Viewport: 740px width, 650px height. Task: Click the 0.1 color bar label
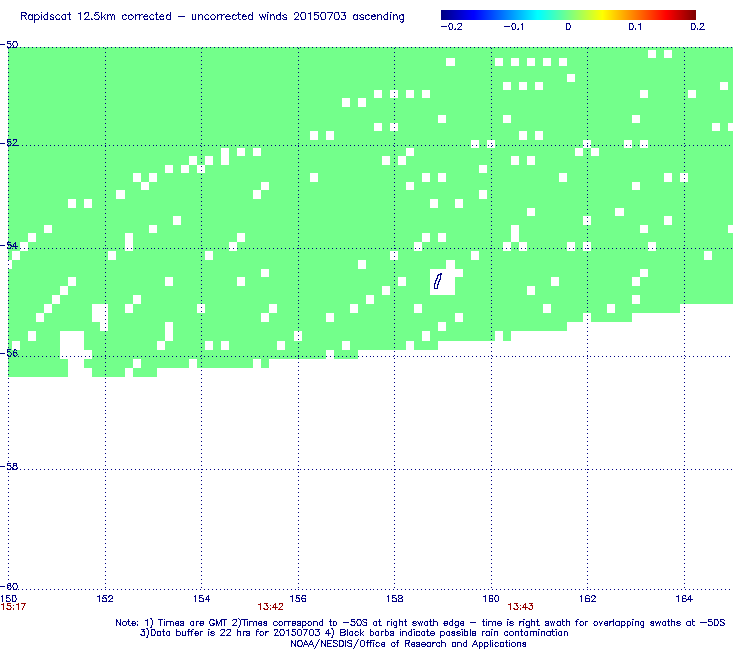(635, 27)
